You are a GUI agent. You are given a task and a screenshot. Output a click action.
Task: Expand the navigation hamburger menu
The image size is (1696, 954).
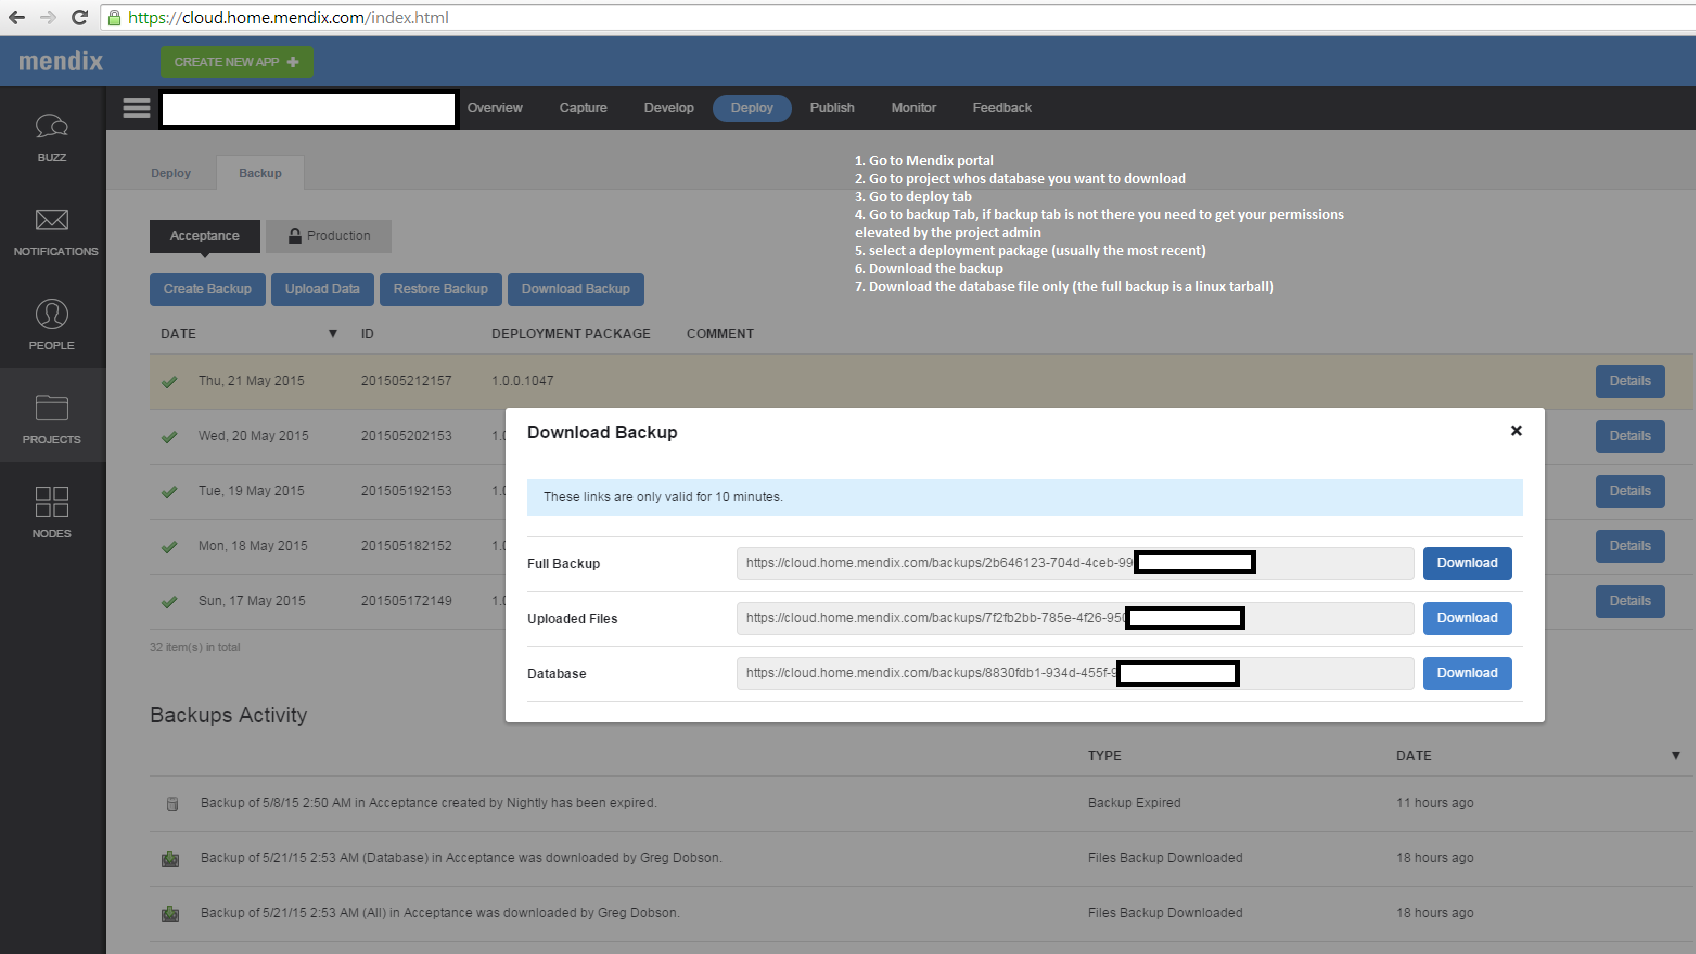click(x=136, y=108)
